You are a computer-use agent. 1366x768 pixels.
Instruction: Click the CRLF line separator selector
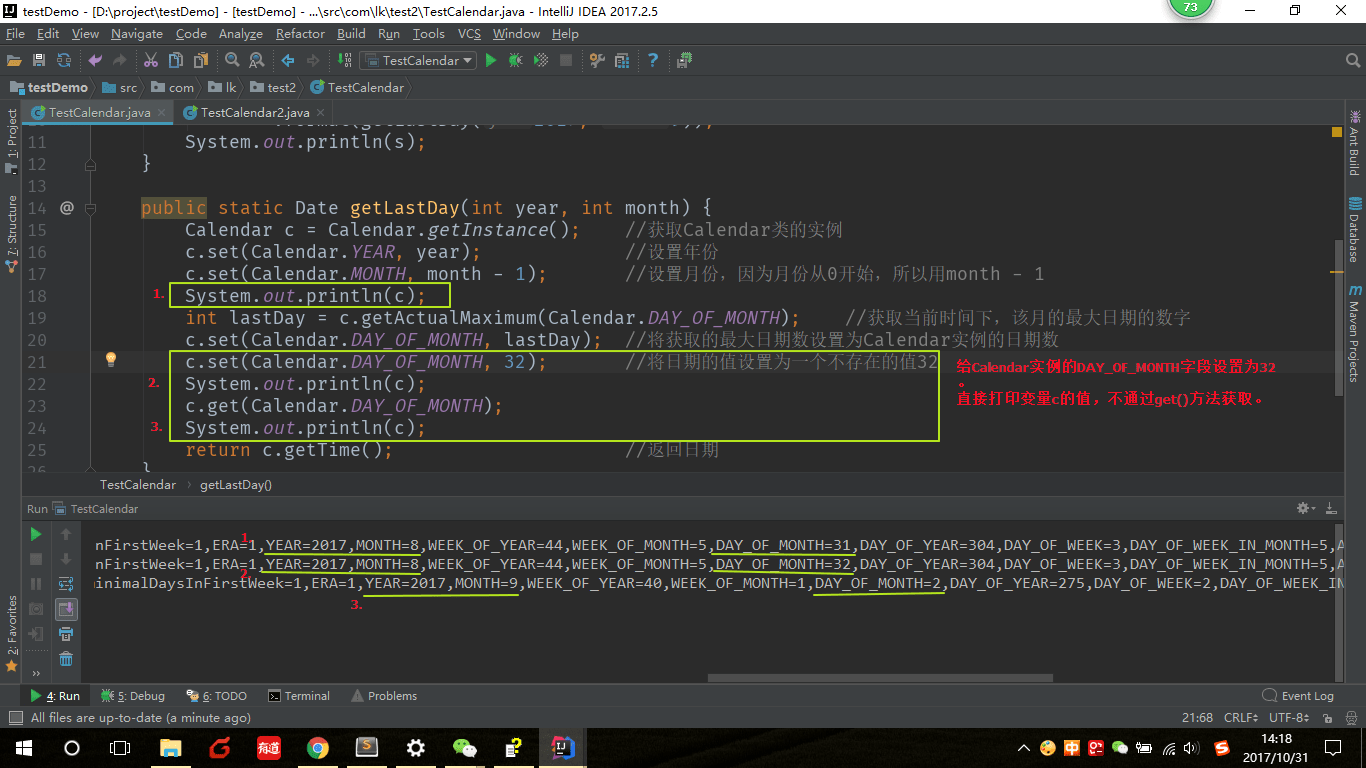1241,718
